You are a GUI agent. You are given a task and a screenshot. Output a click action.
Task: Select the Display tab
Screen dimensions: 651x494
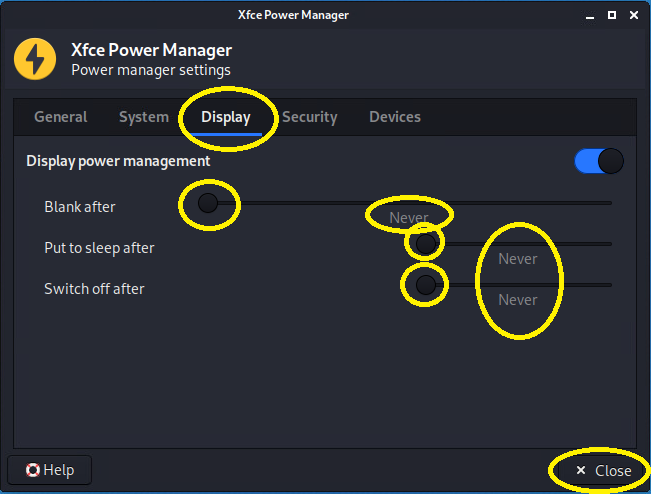(x=226, y=117)
